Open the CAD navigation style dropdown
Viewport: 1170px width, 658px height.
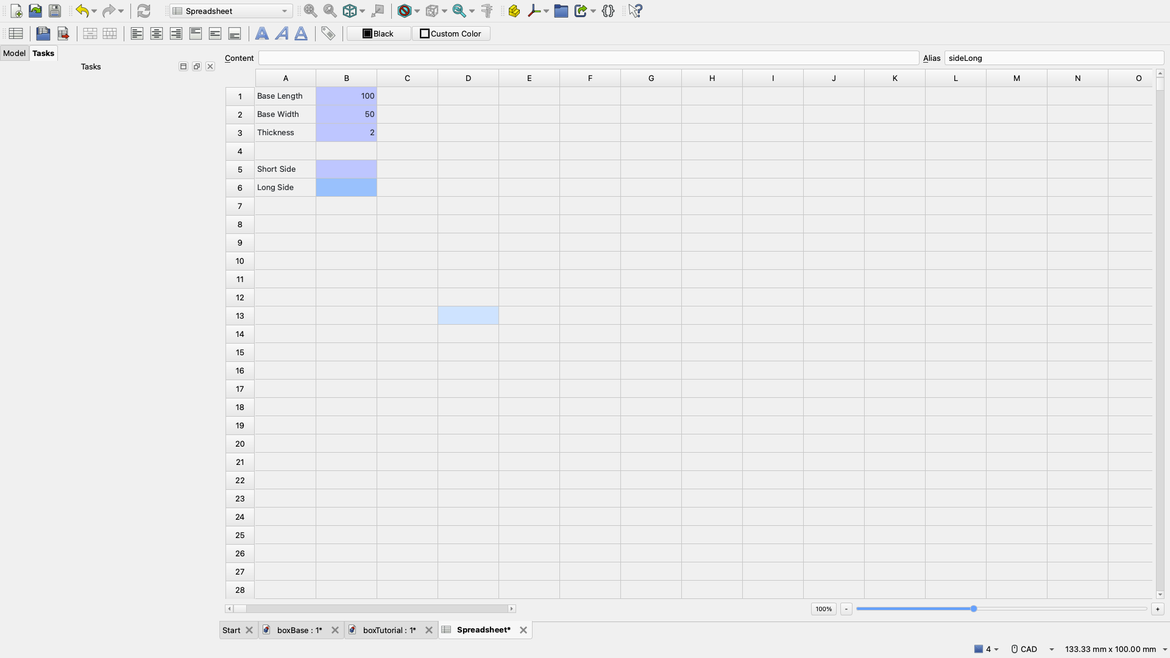click(1037, 648)
